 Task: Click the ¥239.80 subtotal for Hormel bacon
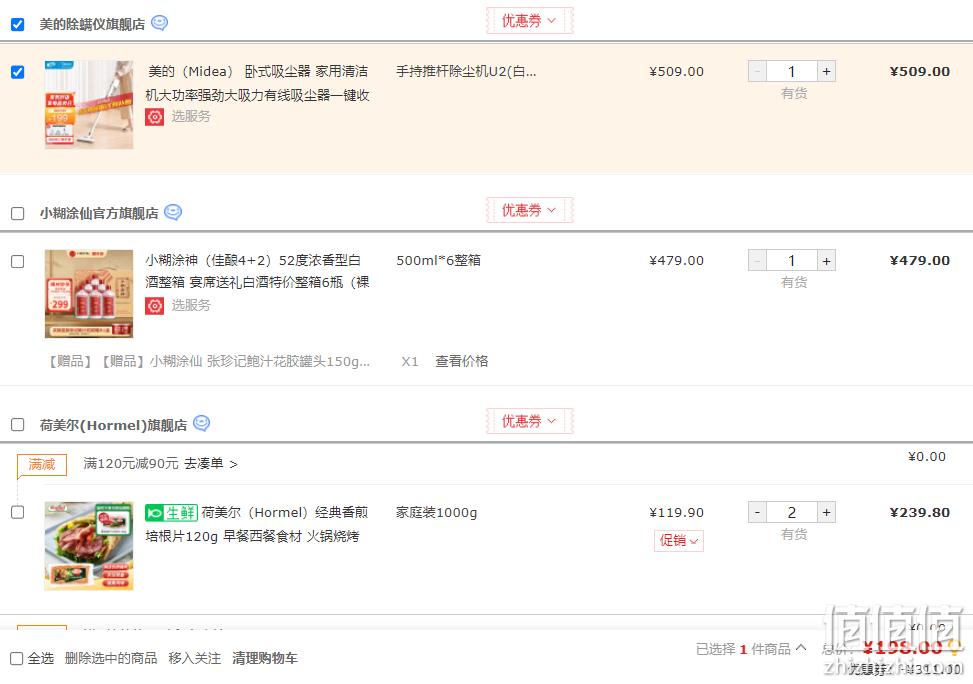coord(920,513)
